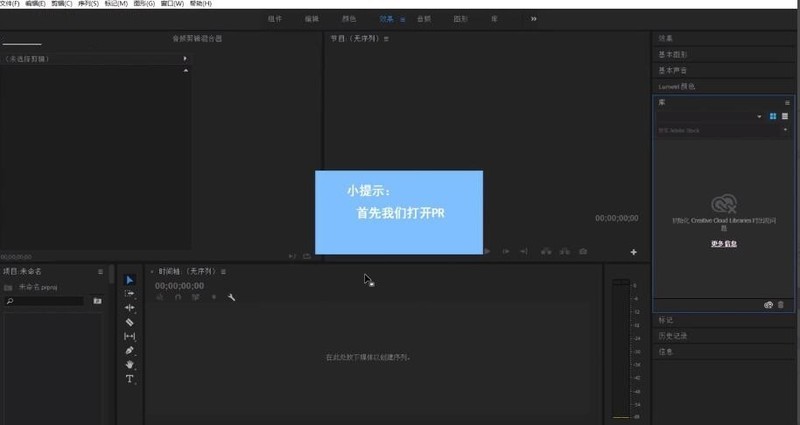Select the 音频剪辑混合器 panel tab
This screenshot has width=800, height=425.
(197, 38)
